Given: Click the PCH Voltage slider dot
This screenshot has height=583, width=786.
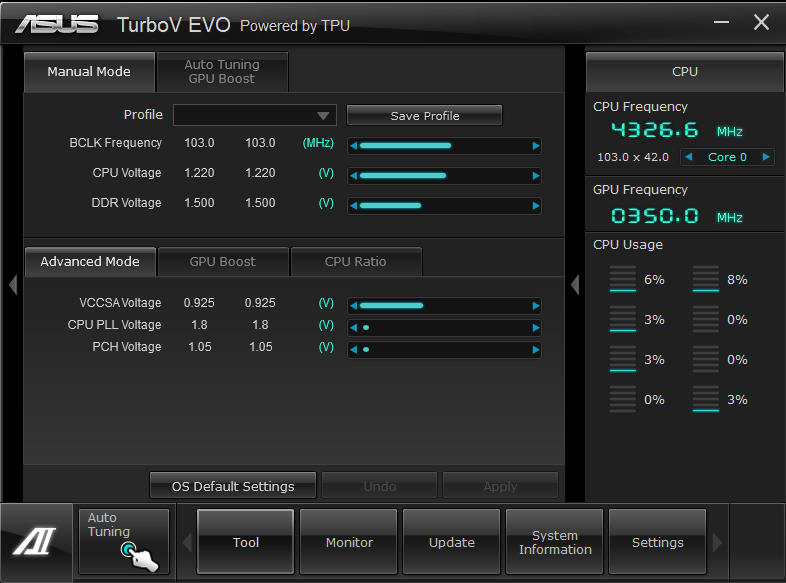Looking at the screenshot, I should (x=366, y=350).
